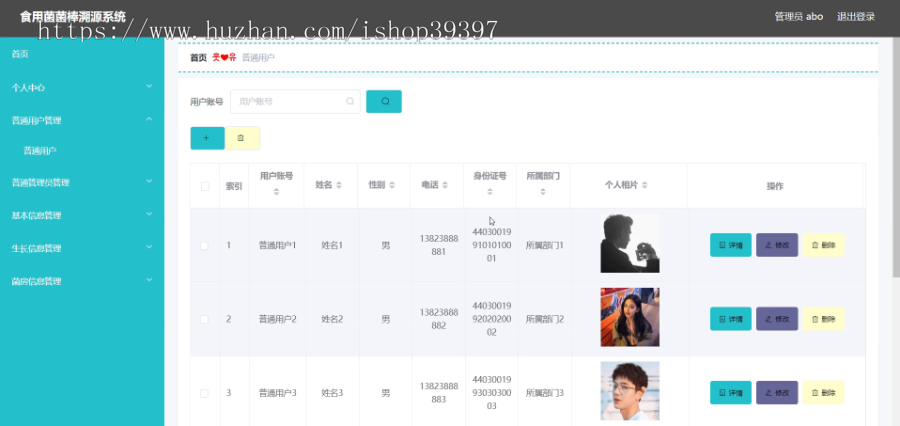Click 修改 for 普通用户3
The image size is (900, 426).
coord(777,393)
